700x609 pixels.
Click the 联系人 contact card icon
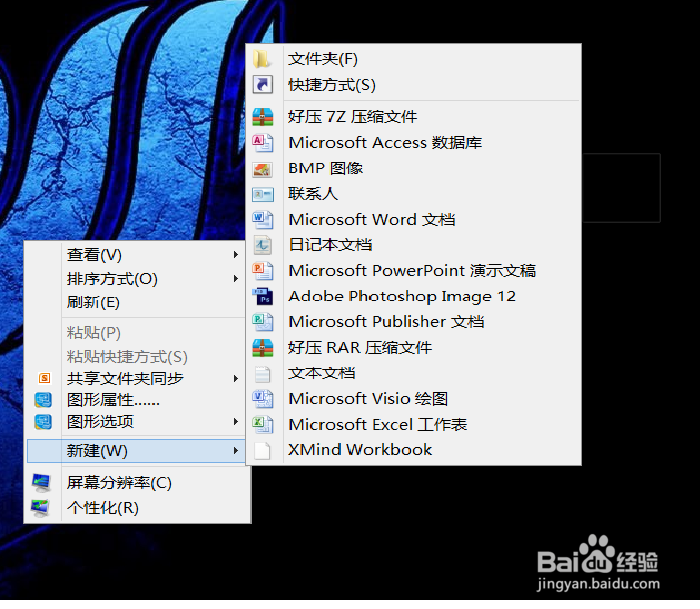(262, 194)
